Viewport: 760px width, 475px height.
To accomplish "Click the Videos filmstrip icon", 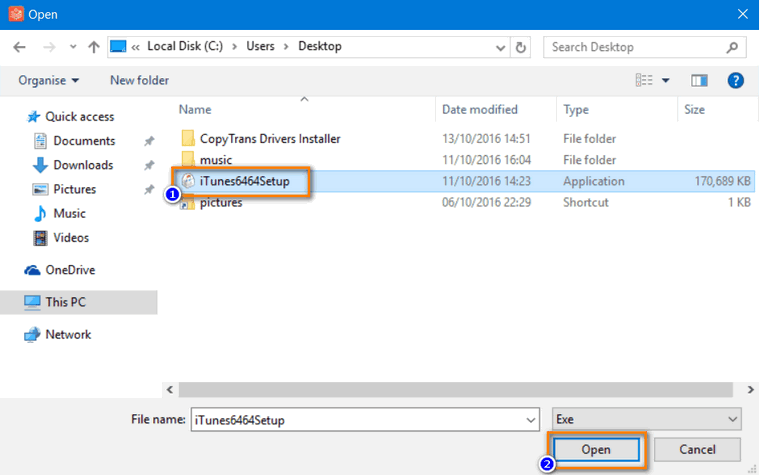I will [40, 238].
